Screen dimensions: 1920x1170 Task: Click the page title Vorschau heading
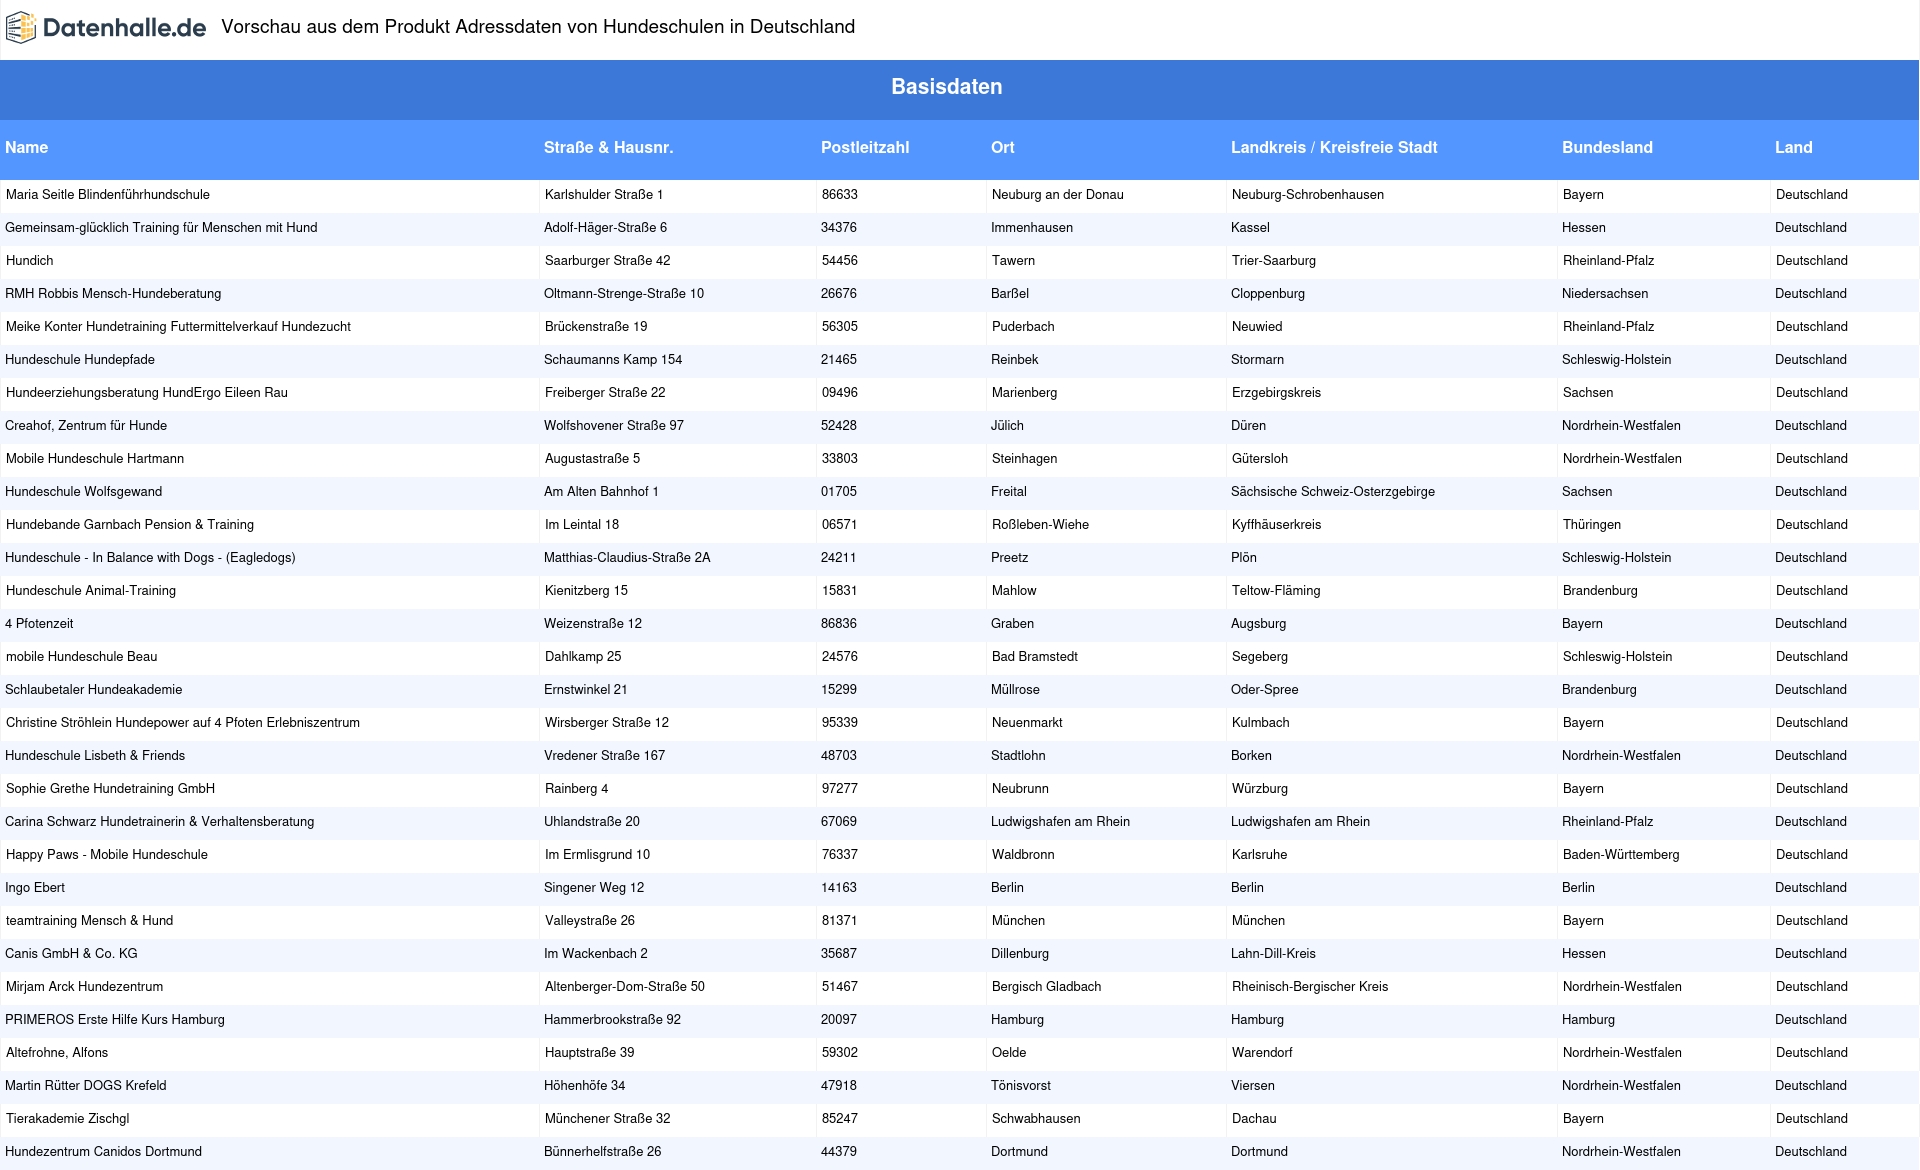click(x=538, y=27)
